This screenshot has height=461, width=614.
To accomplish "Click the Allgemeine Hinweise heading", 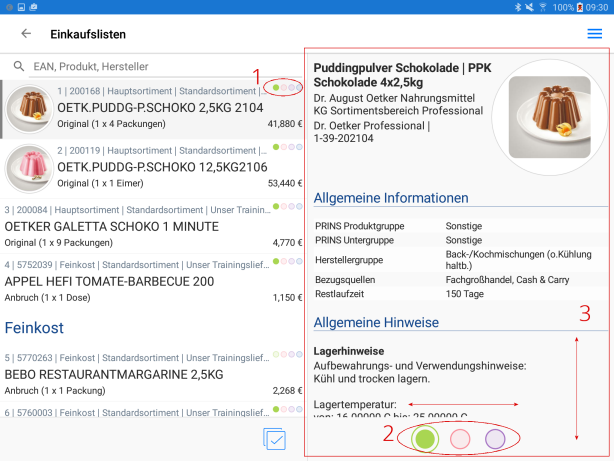I will pyautogui.click(x=376, y=322).
